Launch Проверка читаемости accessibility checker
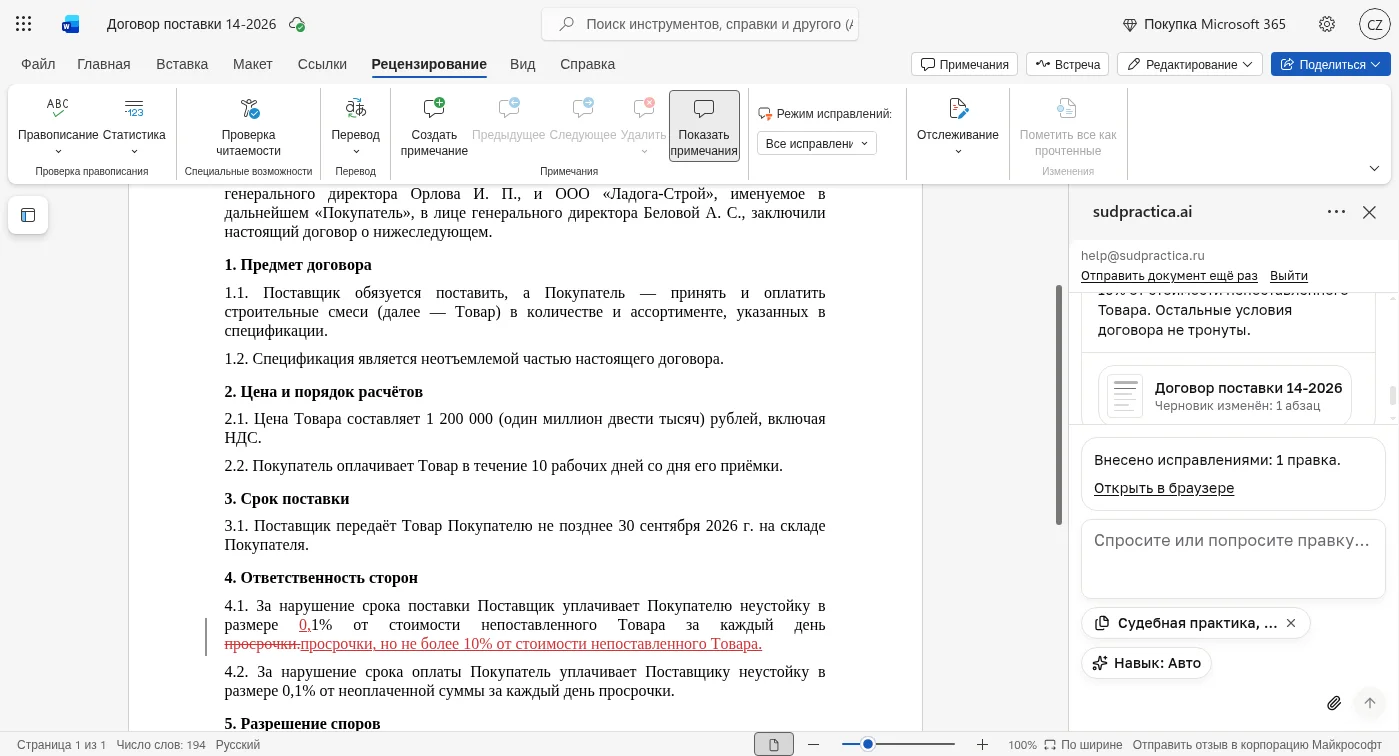Viewport: 1399px width, 756px height. tap(249, 125)
